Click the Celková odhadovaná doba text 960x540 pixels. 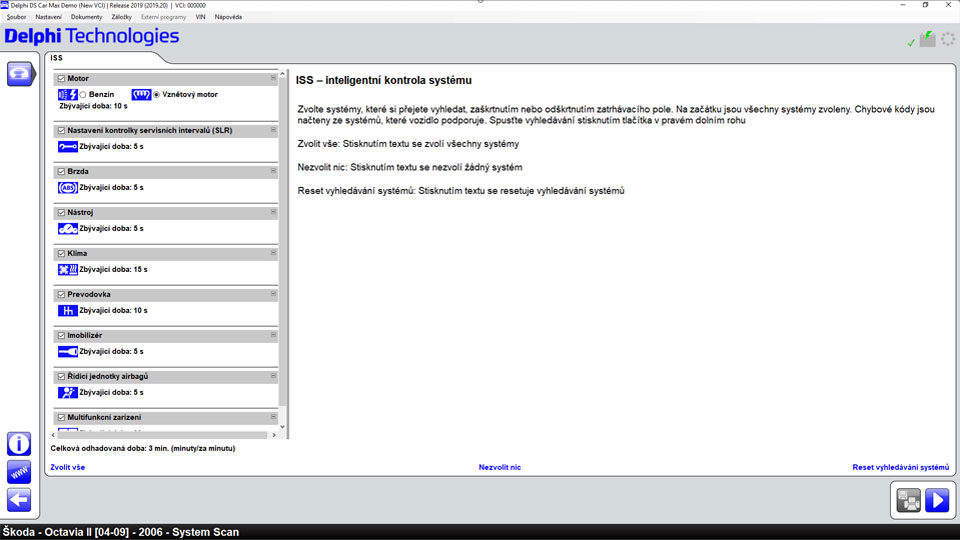[x=143, y=448]
